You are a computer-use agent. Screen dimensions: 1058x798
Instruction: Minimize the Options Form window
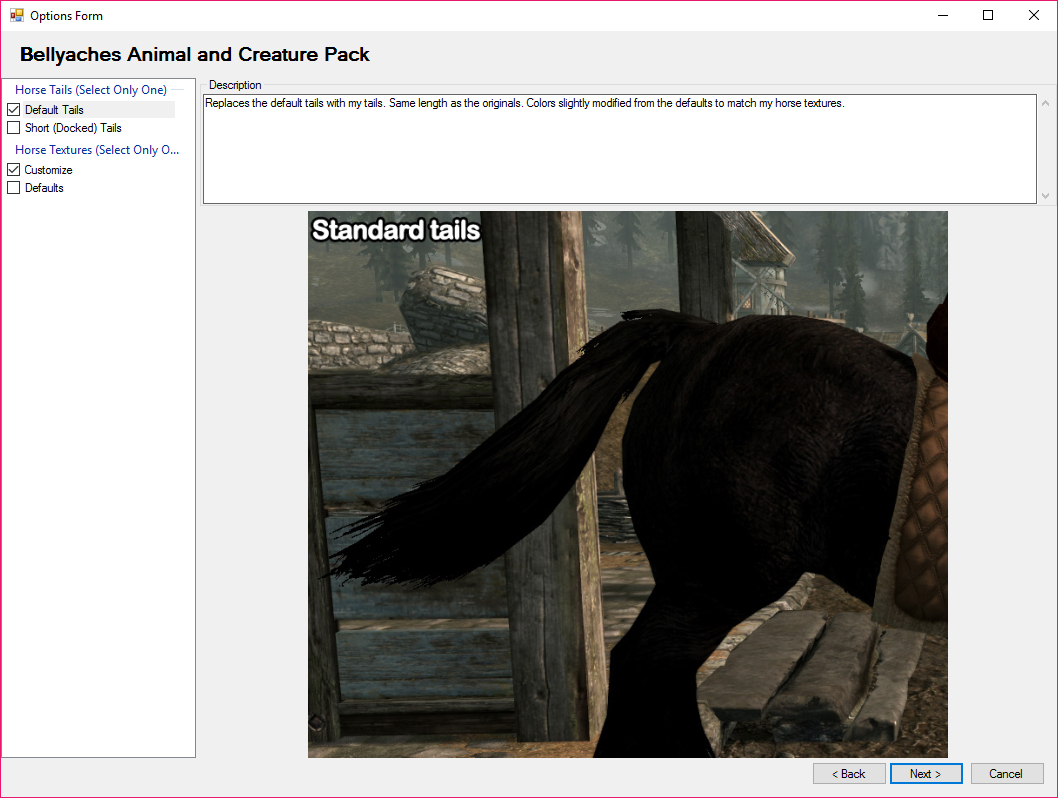943,16
